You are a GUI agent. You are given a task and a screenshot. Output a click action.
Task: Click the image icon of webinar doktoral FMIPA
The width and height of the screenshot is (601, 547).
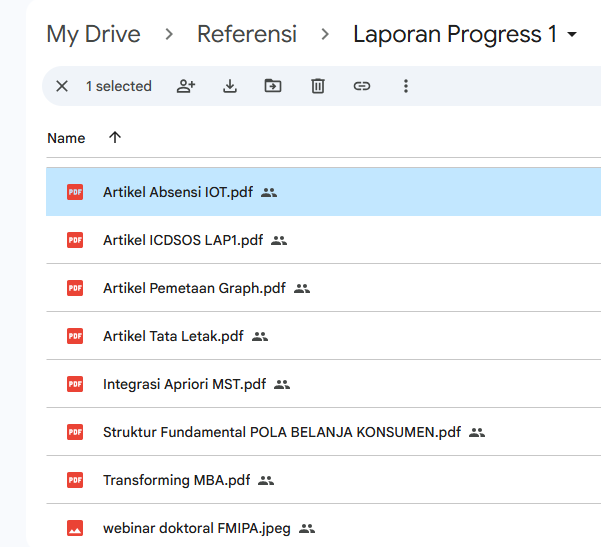pos(75,528)
